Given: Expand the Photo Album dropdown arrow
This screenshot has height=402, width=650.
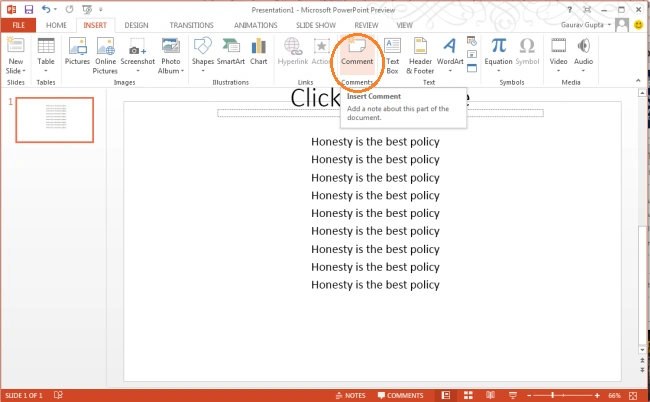Looking at the screenshot, I should (x=182, y=71).
